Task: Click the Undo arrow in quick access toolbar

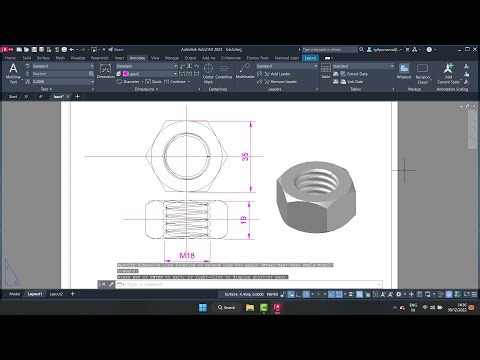Action: pyautogui.click(x=71, y=50)
